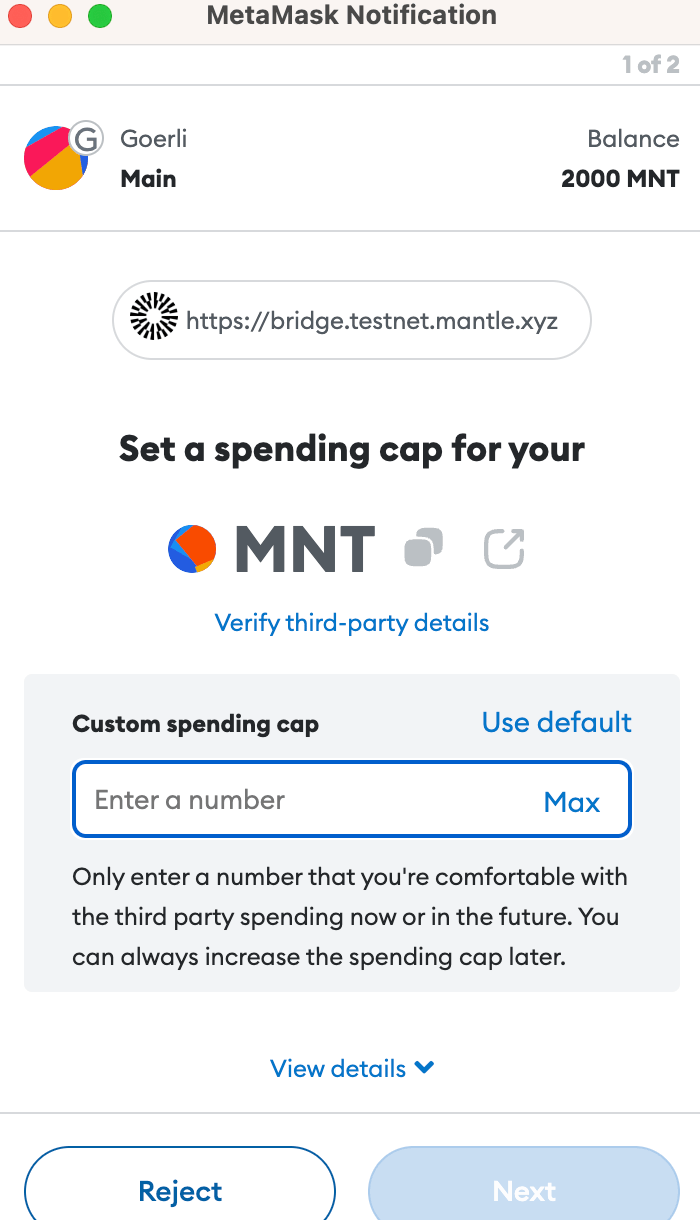Focus the Enter a number input field
This screenshot has width=700, height=1220.
click(x=300, y=800)
